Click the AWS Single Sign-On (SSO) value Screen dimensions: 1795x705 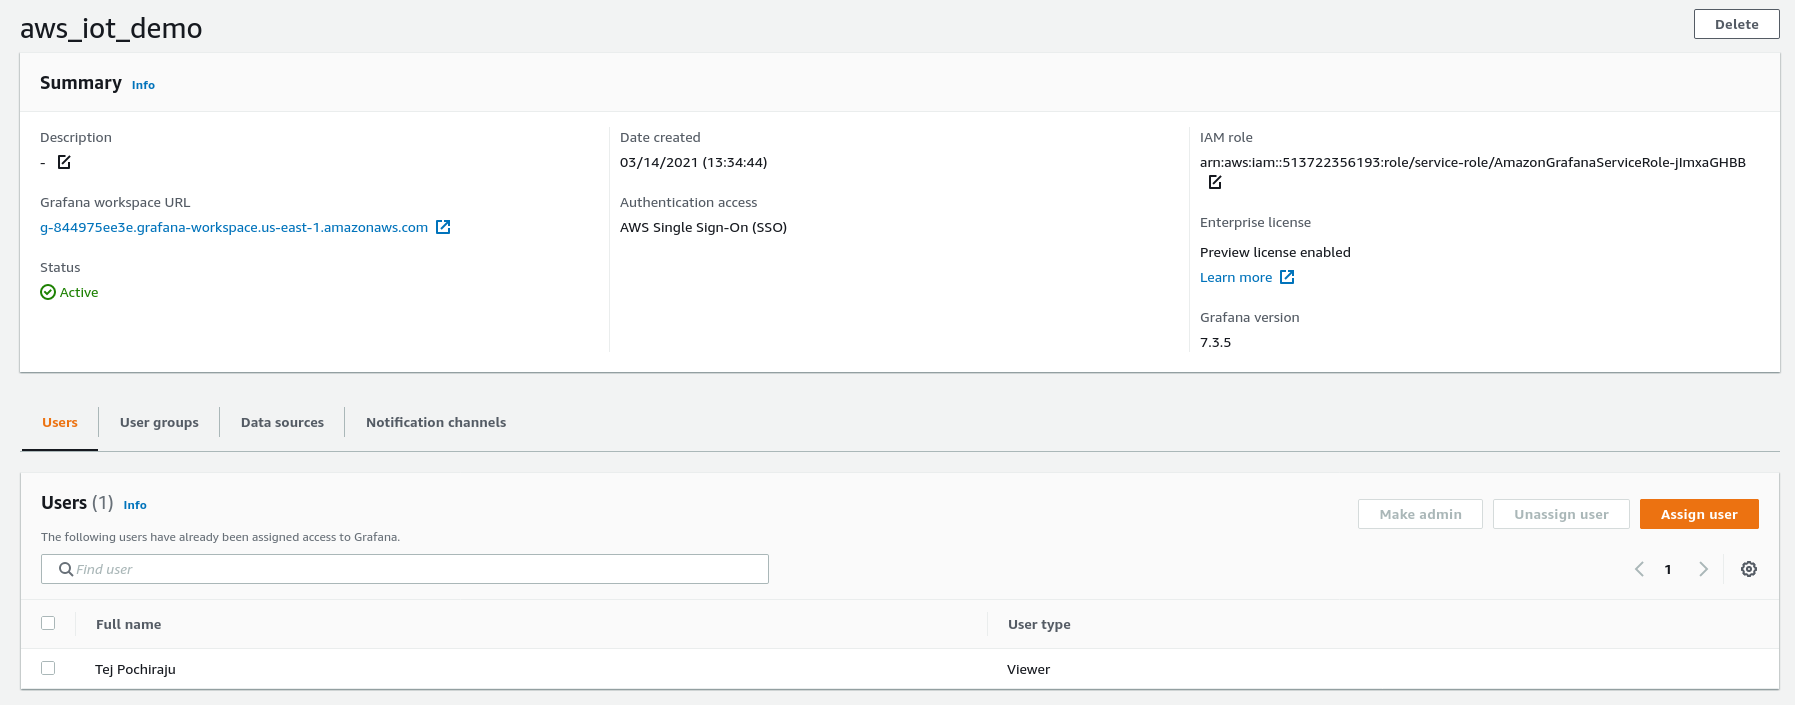click(x=703, y=227)
